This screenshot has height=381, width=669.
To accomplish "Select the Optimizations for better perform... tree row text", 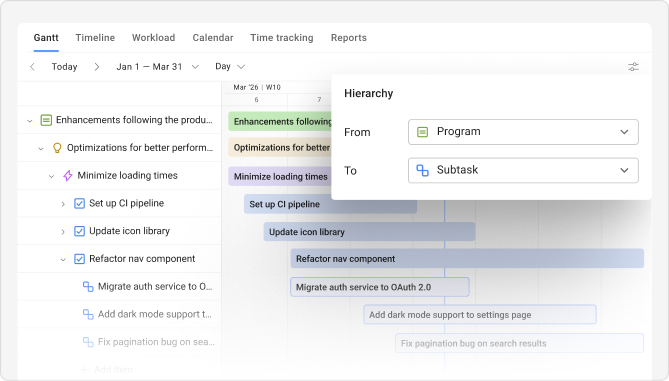I will 140,148.
